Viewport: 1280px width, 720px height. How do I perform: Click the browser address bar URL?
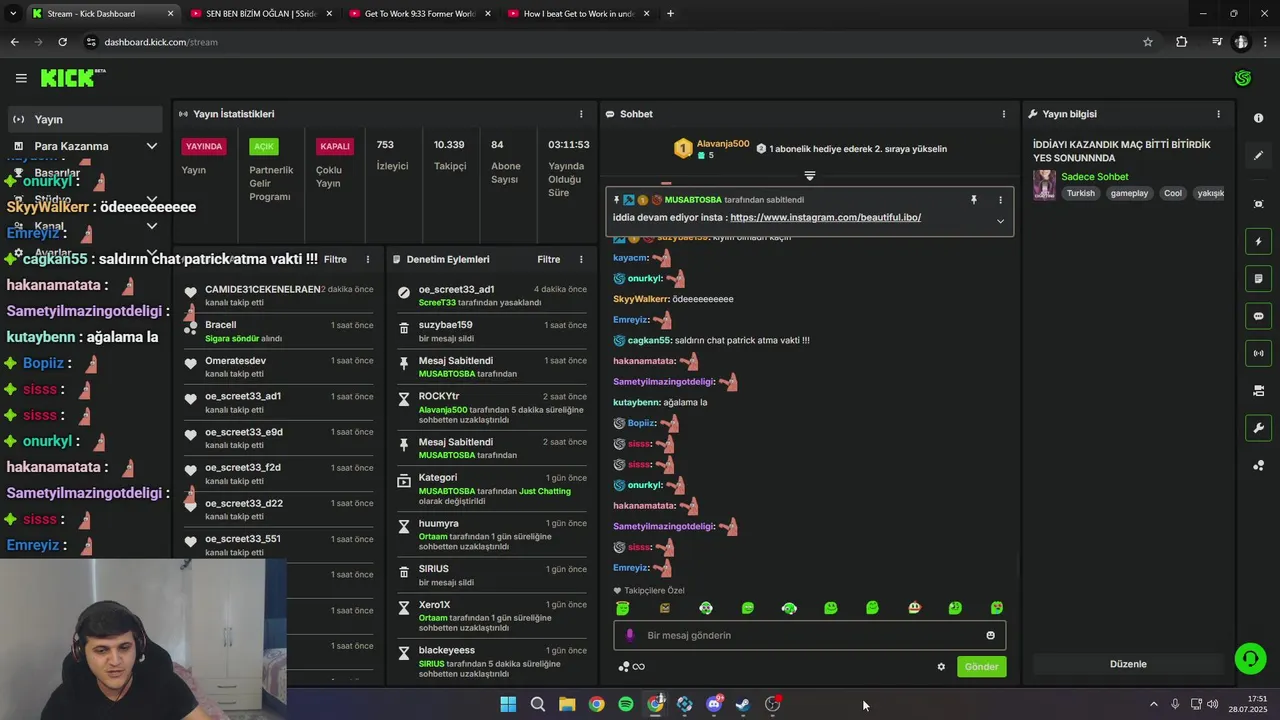pos(161,42)
